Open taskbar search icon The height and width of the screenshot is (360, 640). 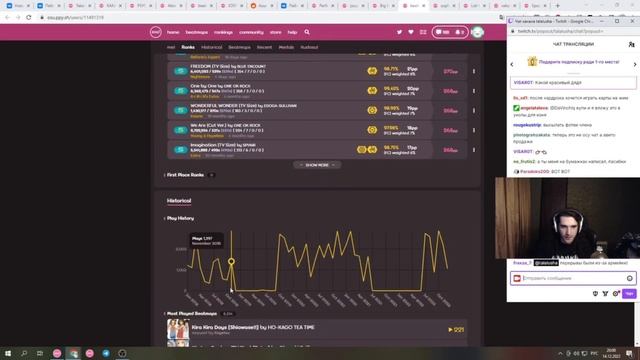24,353
